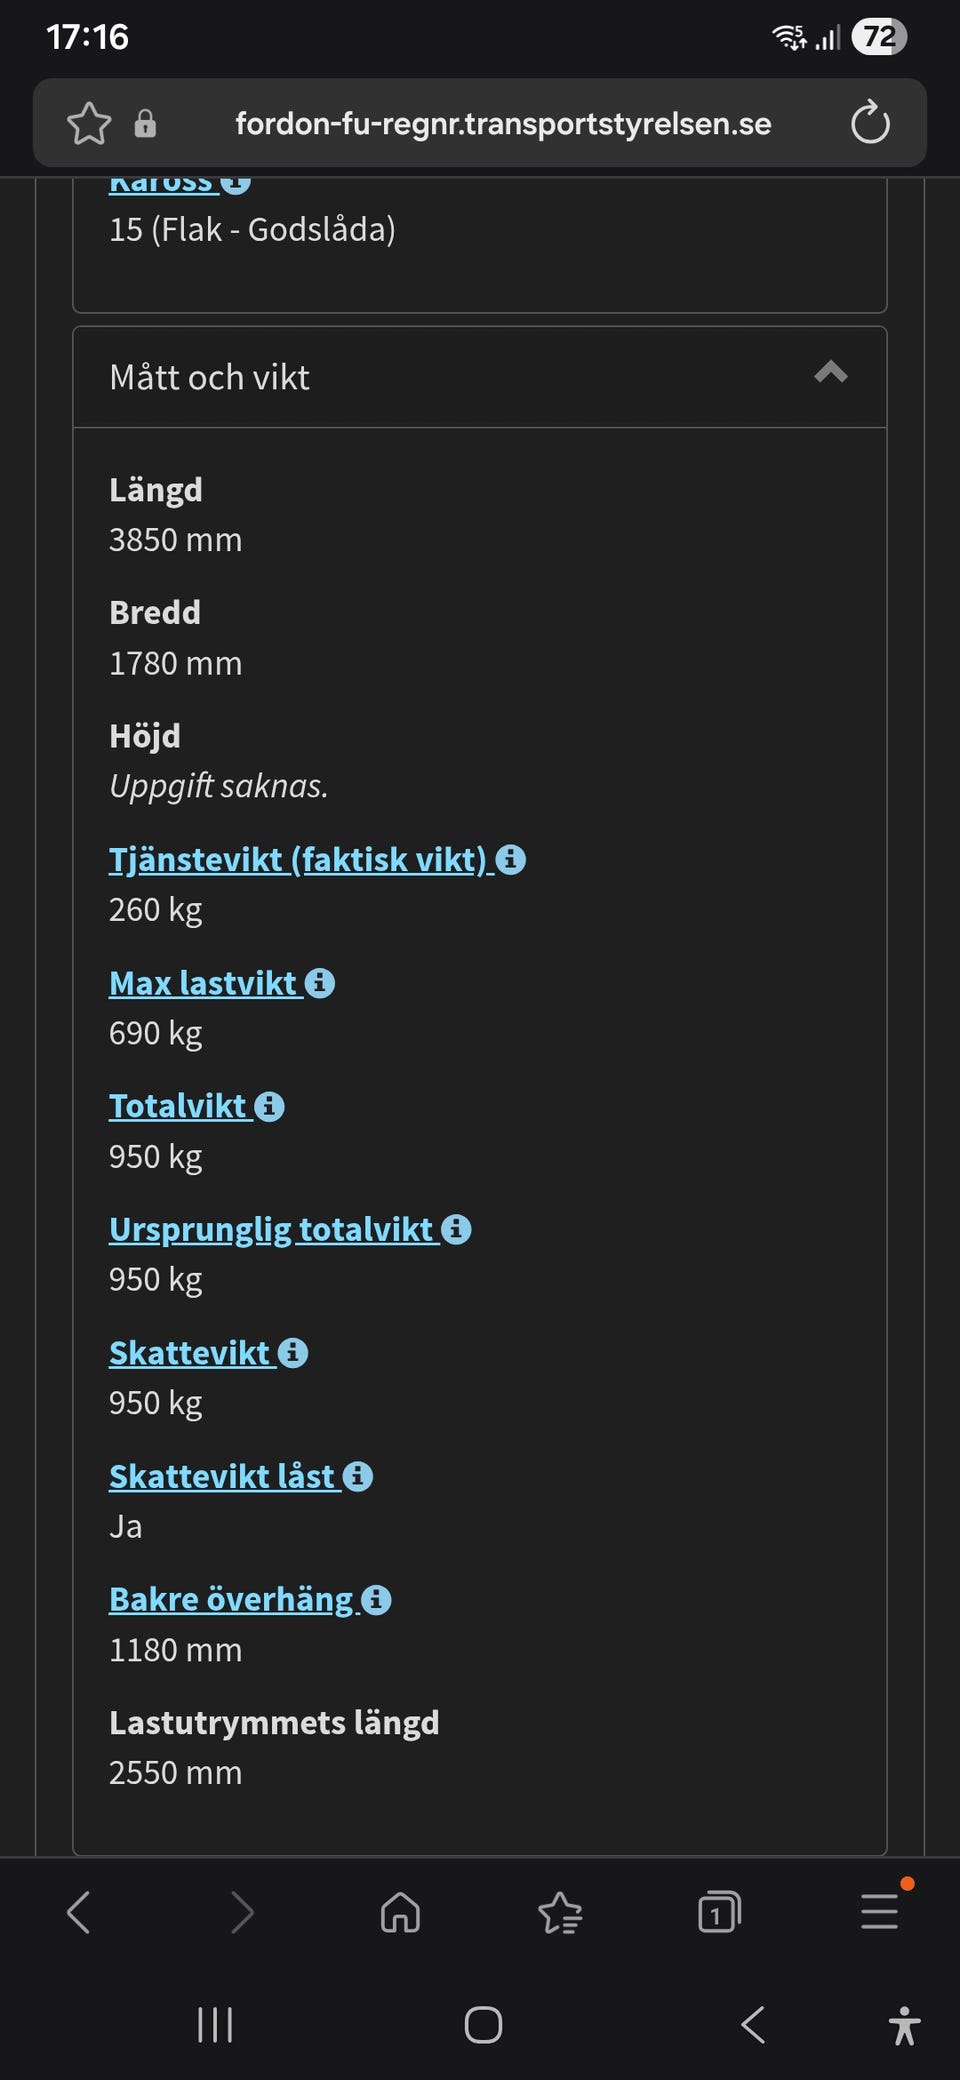The image size is (960, 2080).
Task: Go back using browser back arrow
Action: click(x=79, y=1913)
